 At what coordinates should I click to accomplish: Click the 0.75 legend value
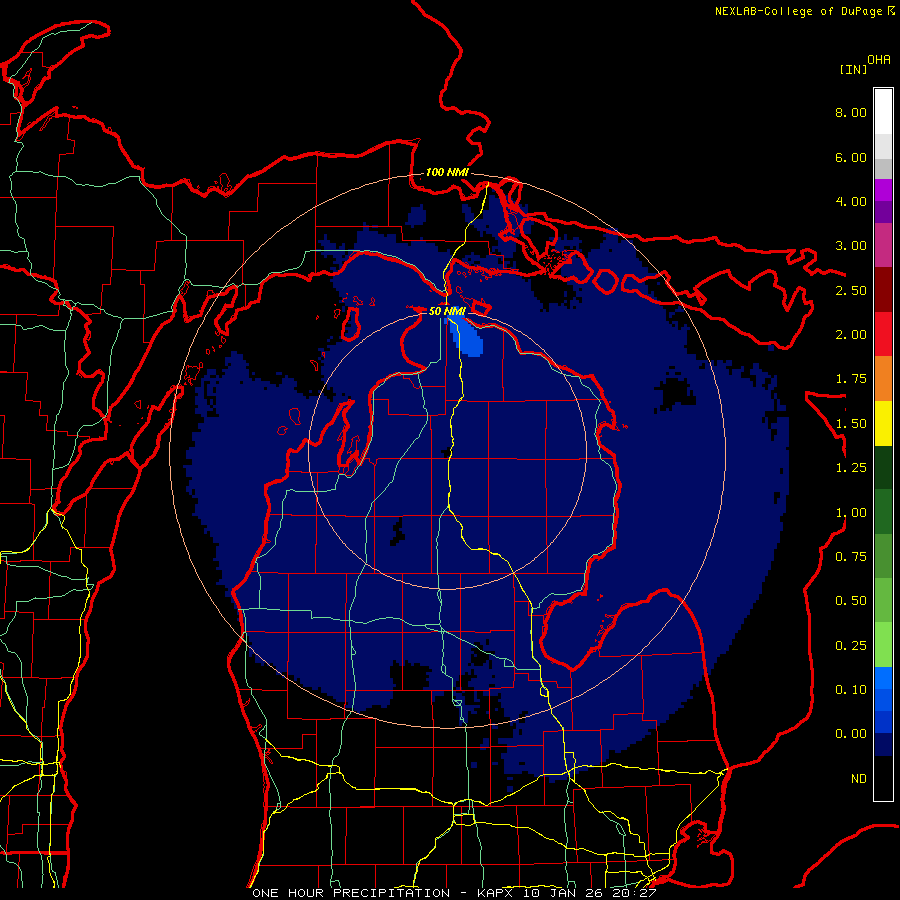851,557
